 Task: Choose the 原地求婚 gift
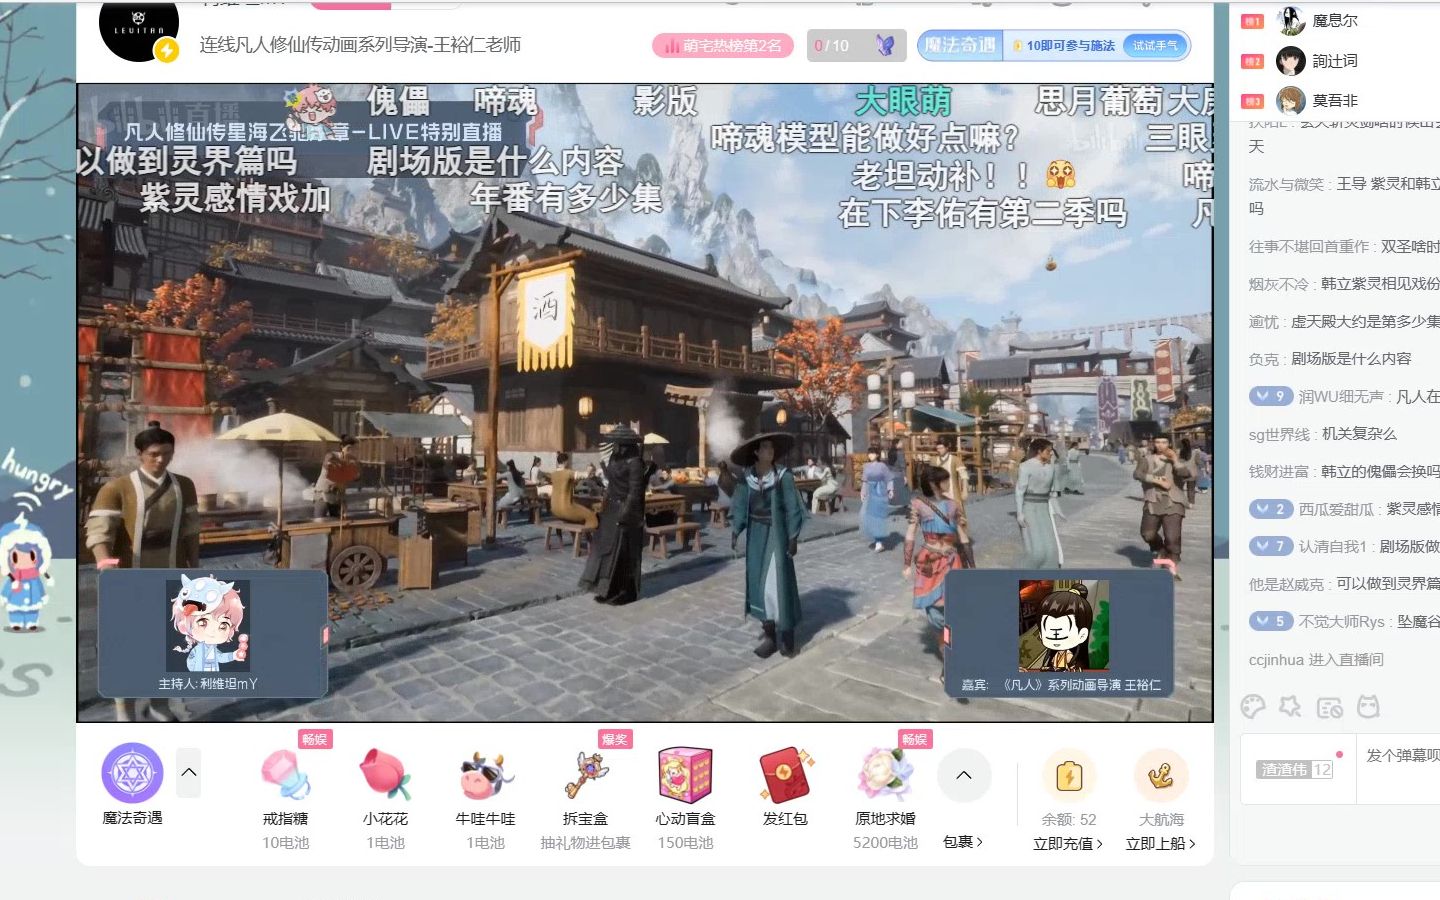pos(885,775)
